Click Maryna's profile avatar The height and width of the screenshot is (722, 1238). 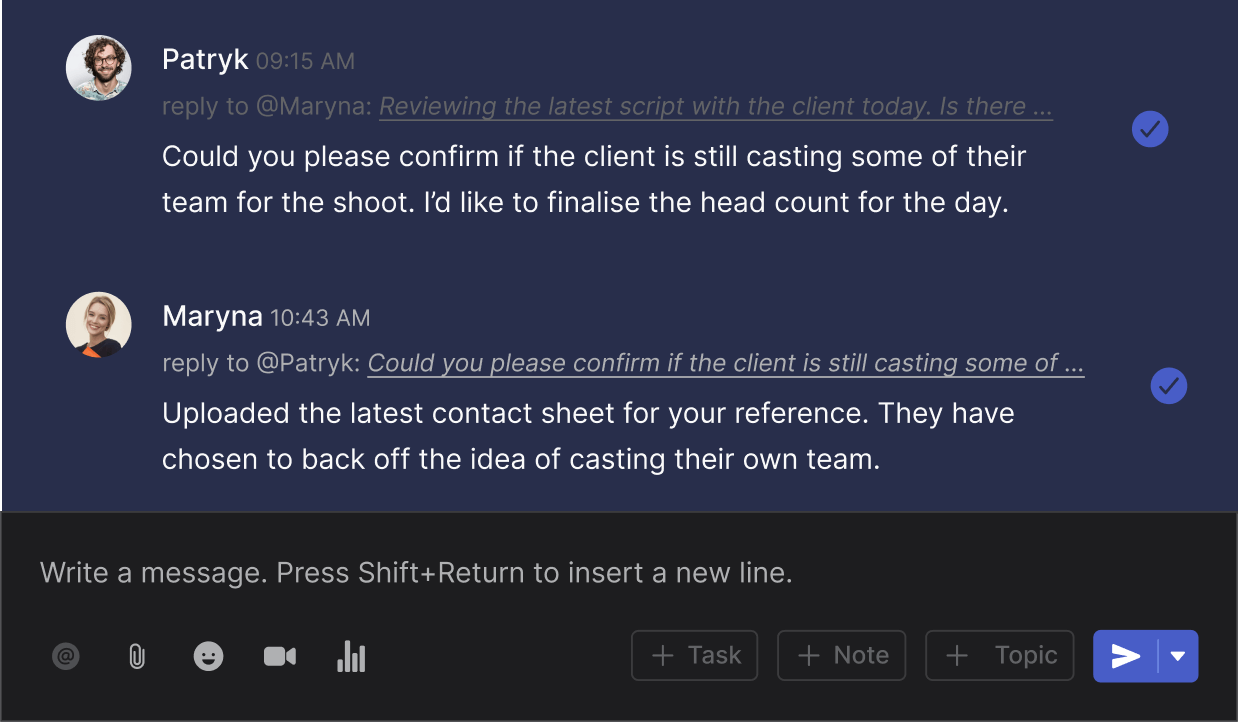pyautogui.click(x=99, y=324)
